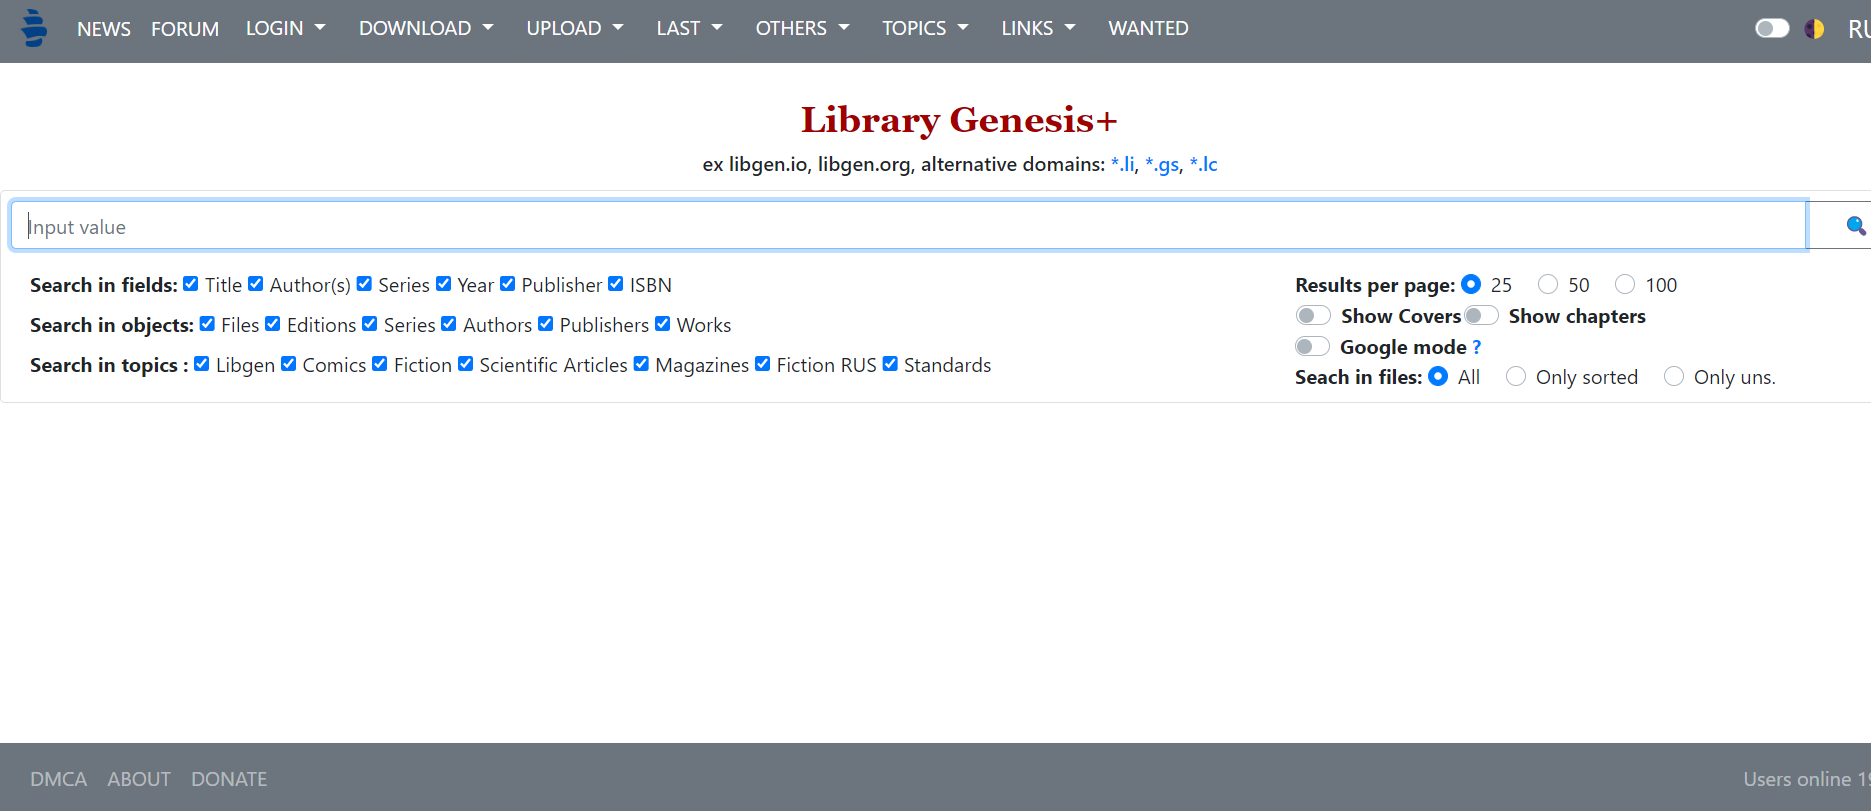The height and width of the screenshot is (811, 1871).
Task: Open the DONATE footer link
Action: click(x=229, y=779)
